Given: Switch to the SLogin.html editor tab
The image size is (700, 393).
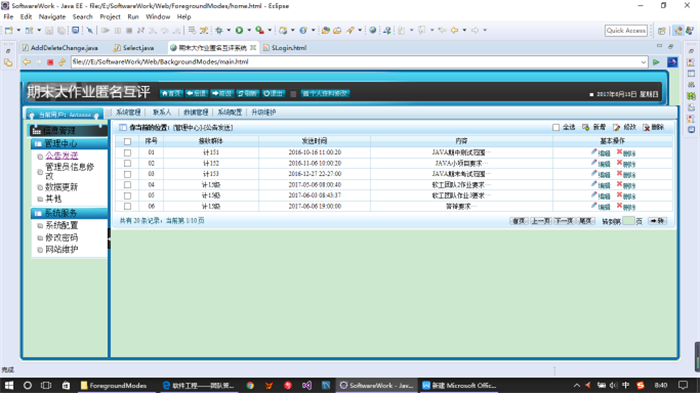Looking at the screenshot, I should (285, 48).
